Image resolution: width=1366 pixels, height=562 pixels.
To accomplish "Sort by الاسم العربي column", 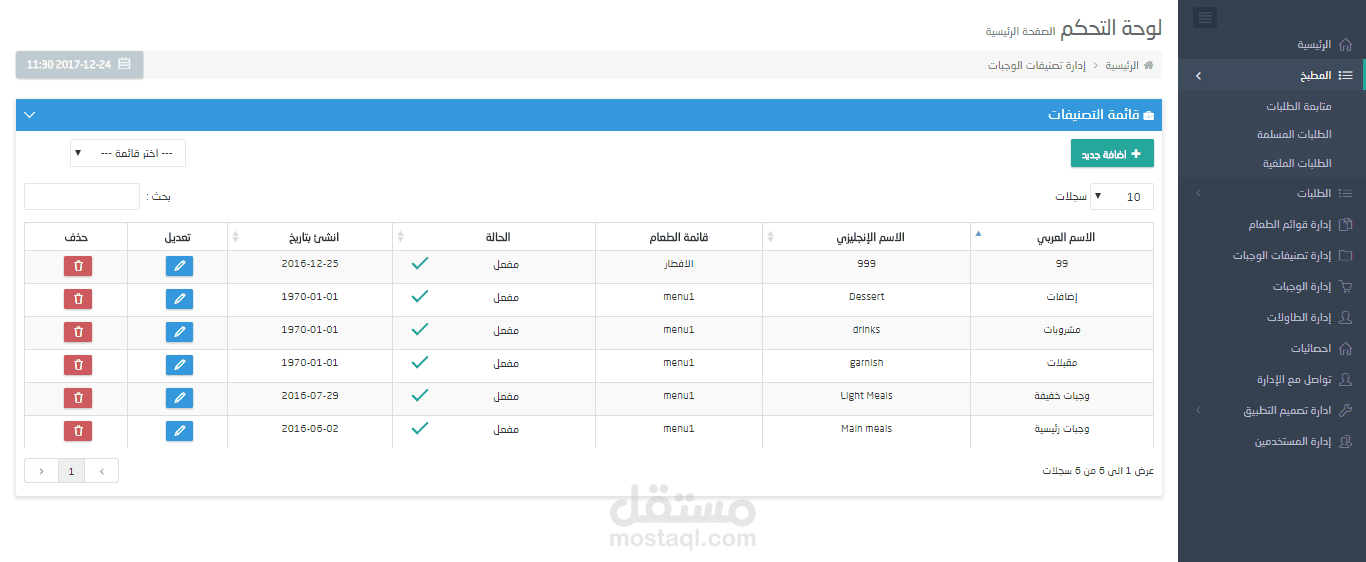I will coord(1062,237).
